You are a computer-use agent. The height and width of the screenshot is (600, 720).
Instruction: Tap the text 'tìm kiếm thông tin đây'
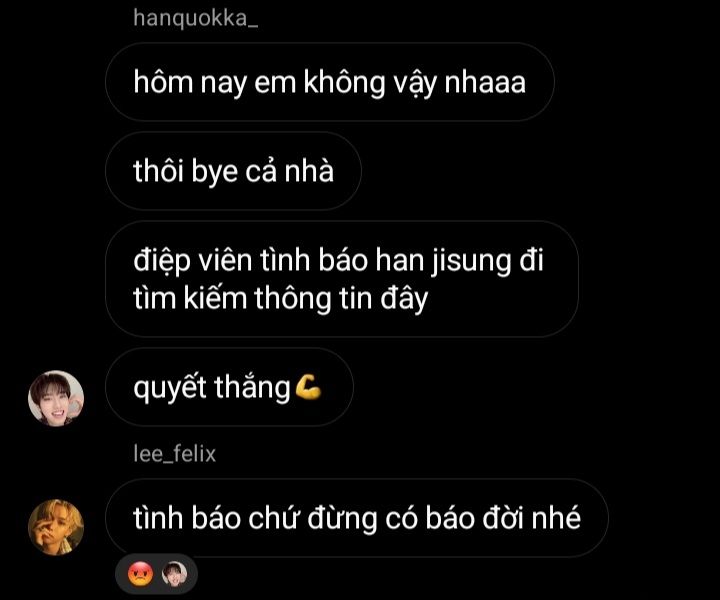tap(281, 298)
